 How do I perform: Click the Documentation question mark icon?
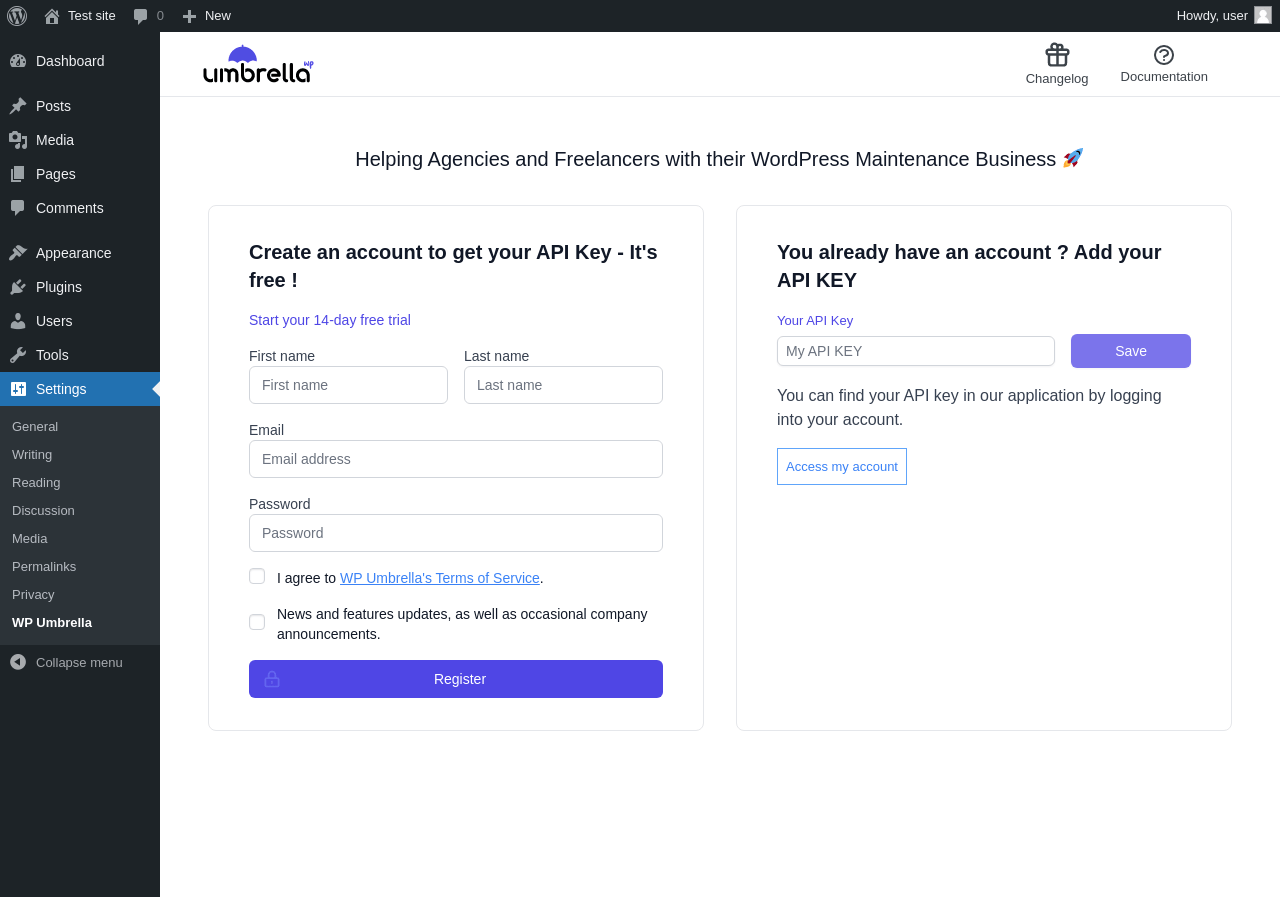tap(1164, 55)
